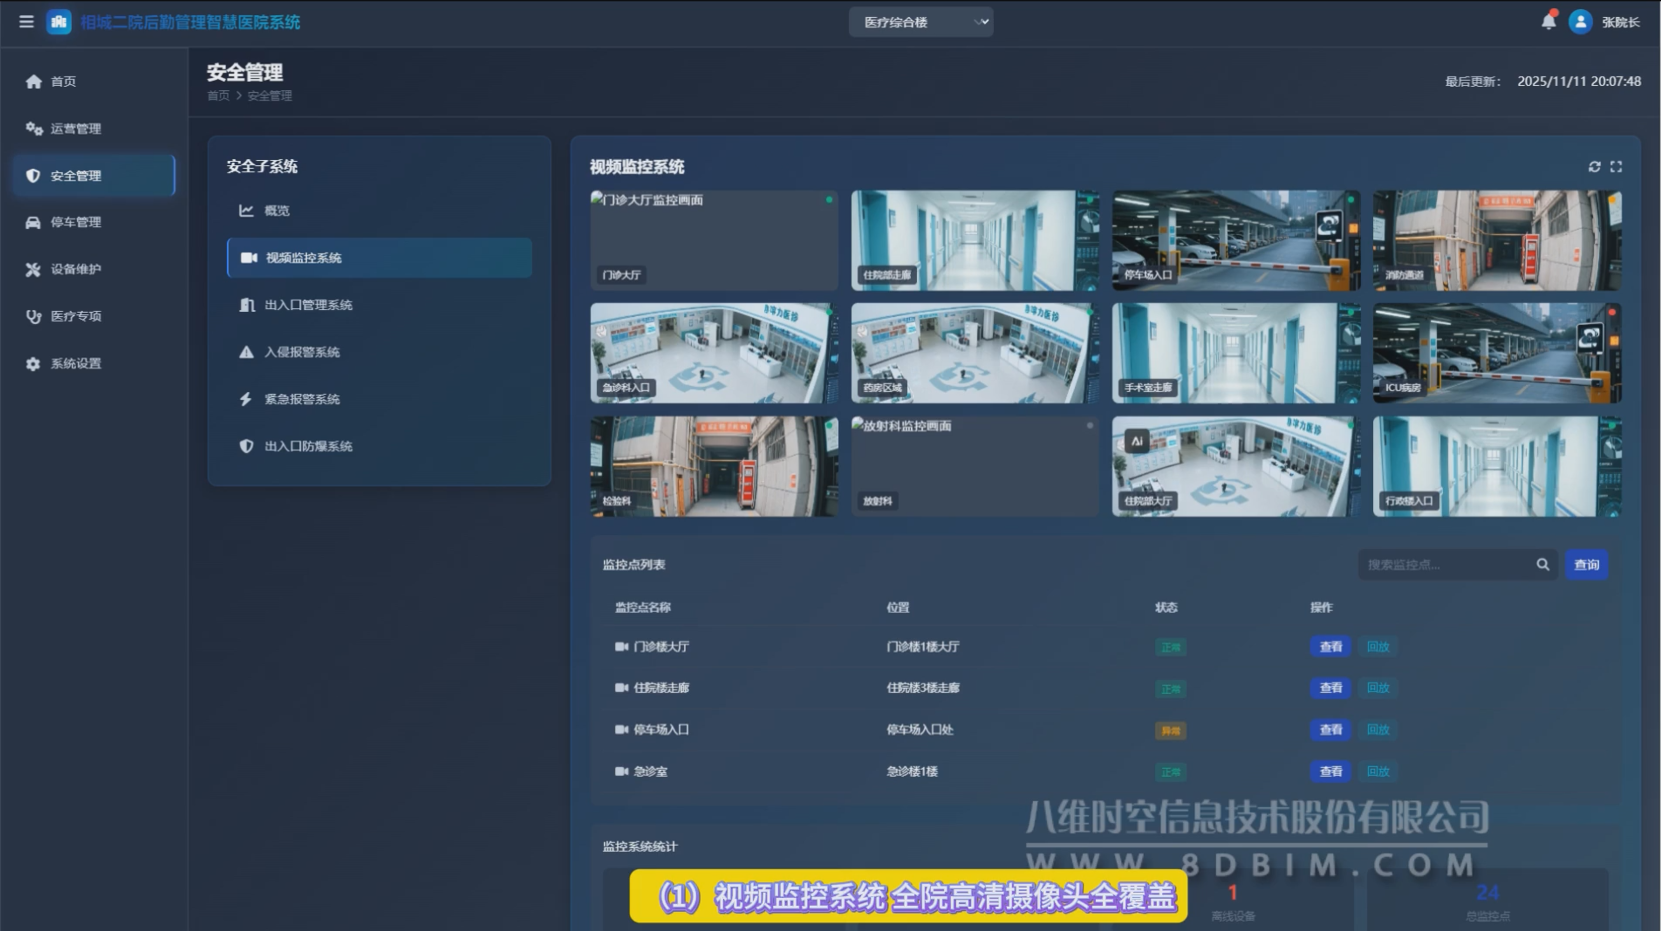Click the 搜索监控点 search field
Viewport: 1661px width, 931px height.
(x=1445, y=565)
